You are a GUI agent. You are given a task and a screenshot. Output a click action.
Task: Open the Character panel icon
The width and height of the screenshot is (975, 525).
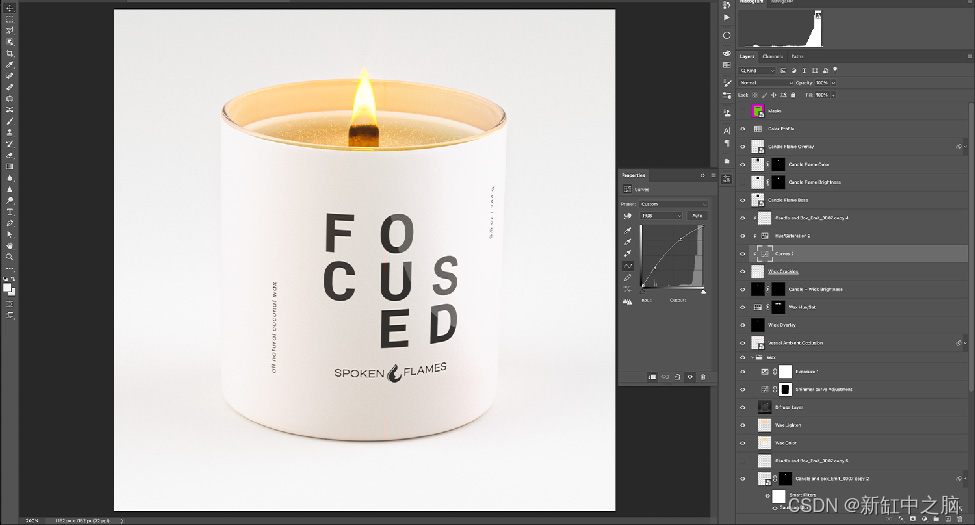tap(727, 131)
